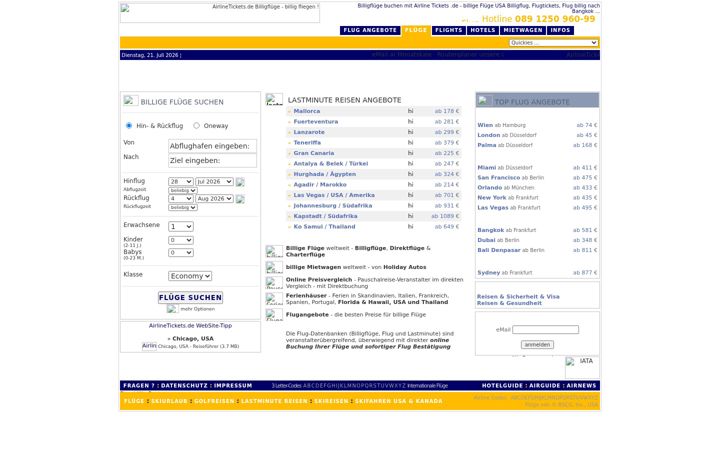Open the 'Impressum' footer link
720x450 pixels.
pos(233,386)
